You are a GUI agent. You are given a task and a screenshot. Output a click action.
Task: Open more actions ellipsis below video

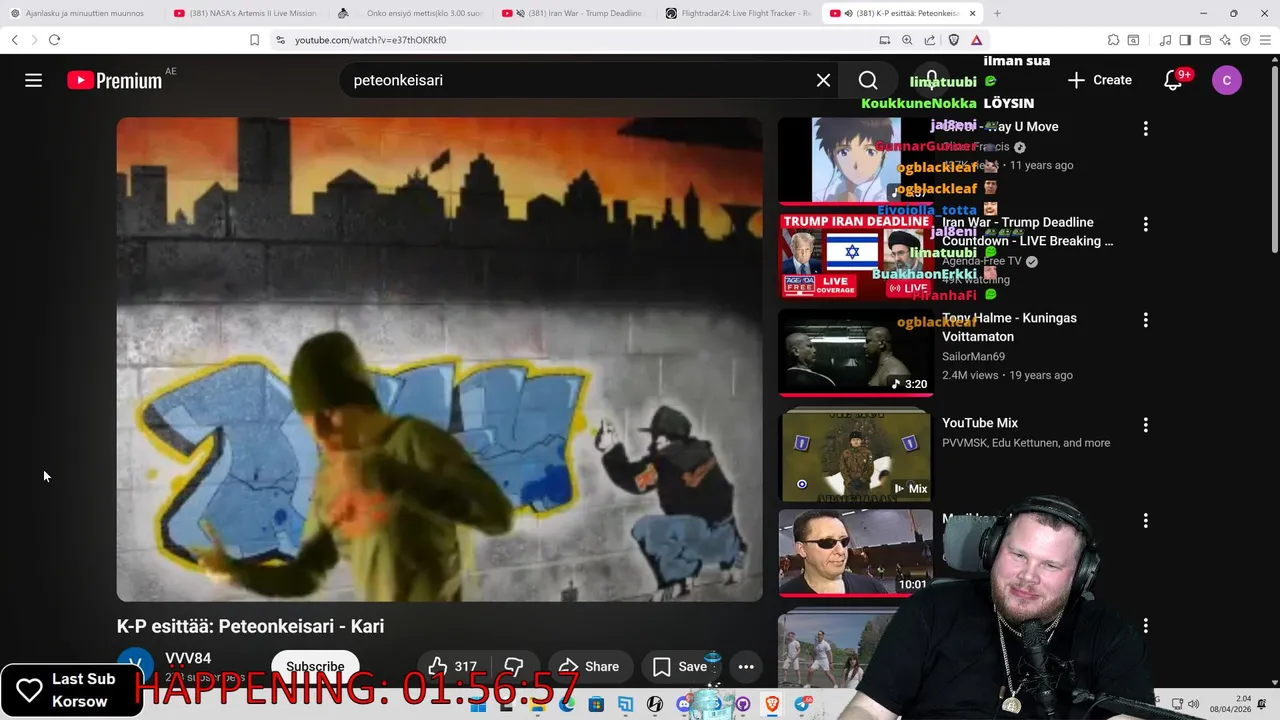coord(746,667)
